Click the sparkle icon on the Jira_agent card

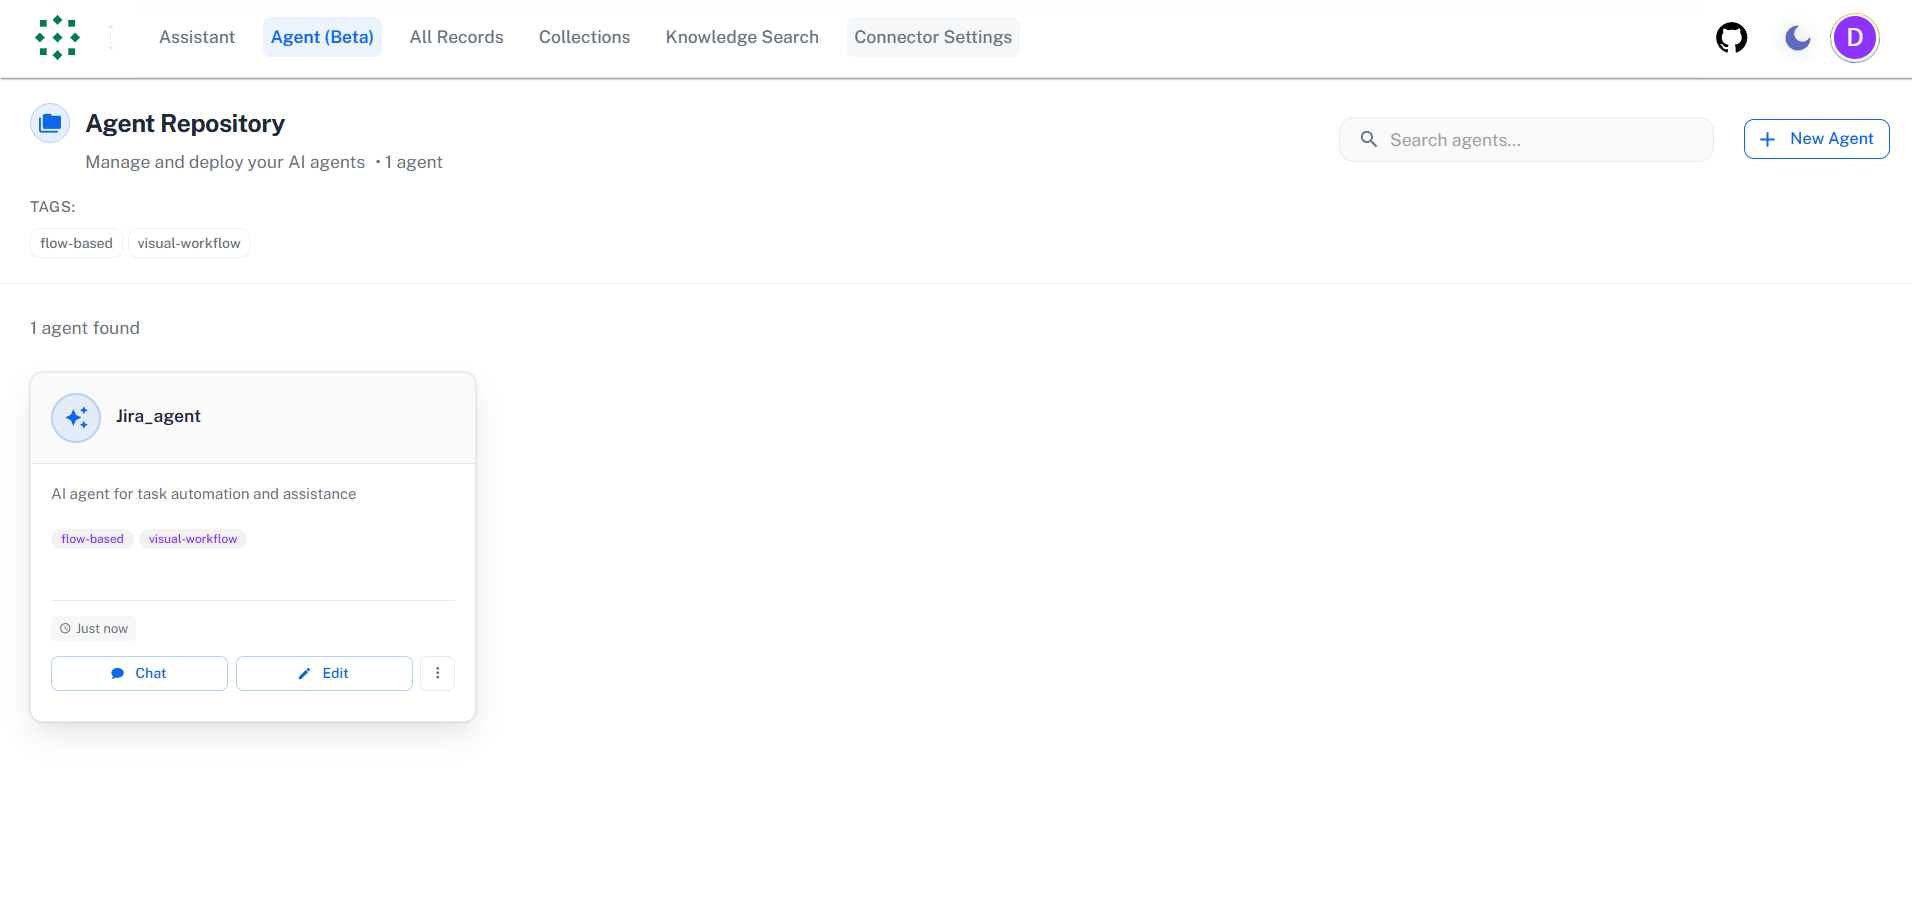[75, 417]
